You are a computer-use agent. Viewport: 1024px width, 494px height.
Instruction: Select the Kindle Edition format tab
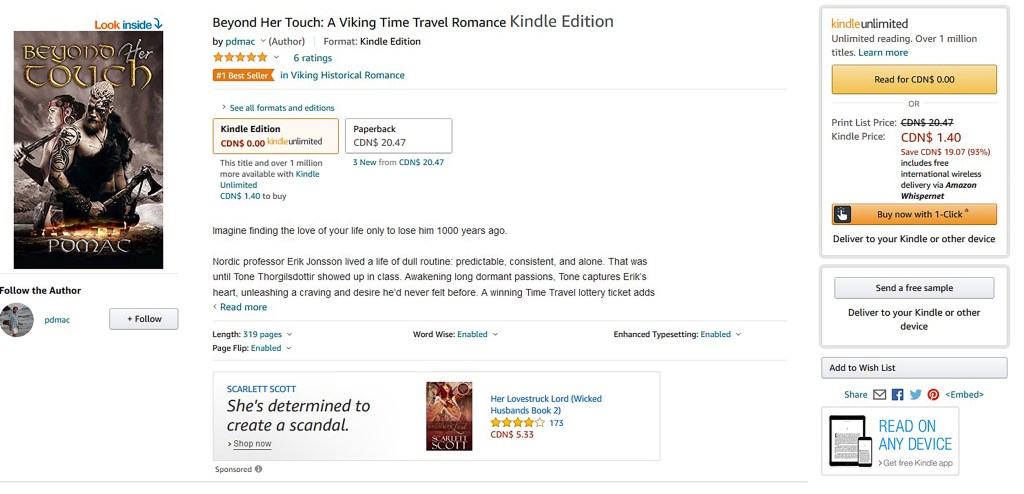click(x=275, y=136)
